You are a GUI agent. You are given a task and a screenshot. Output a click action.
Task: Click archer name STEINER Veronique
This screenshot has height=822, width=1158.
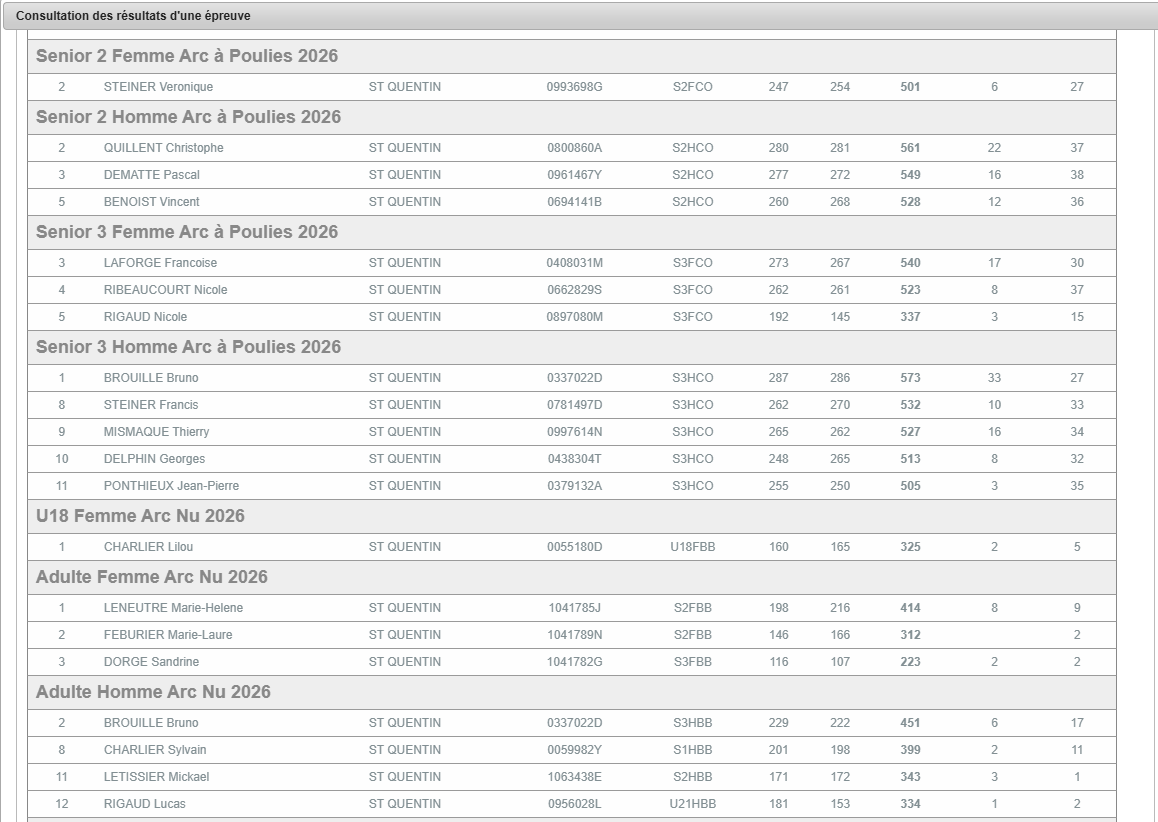pyautogui.click(x=158, y=87)
